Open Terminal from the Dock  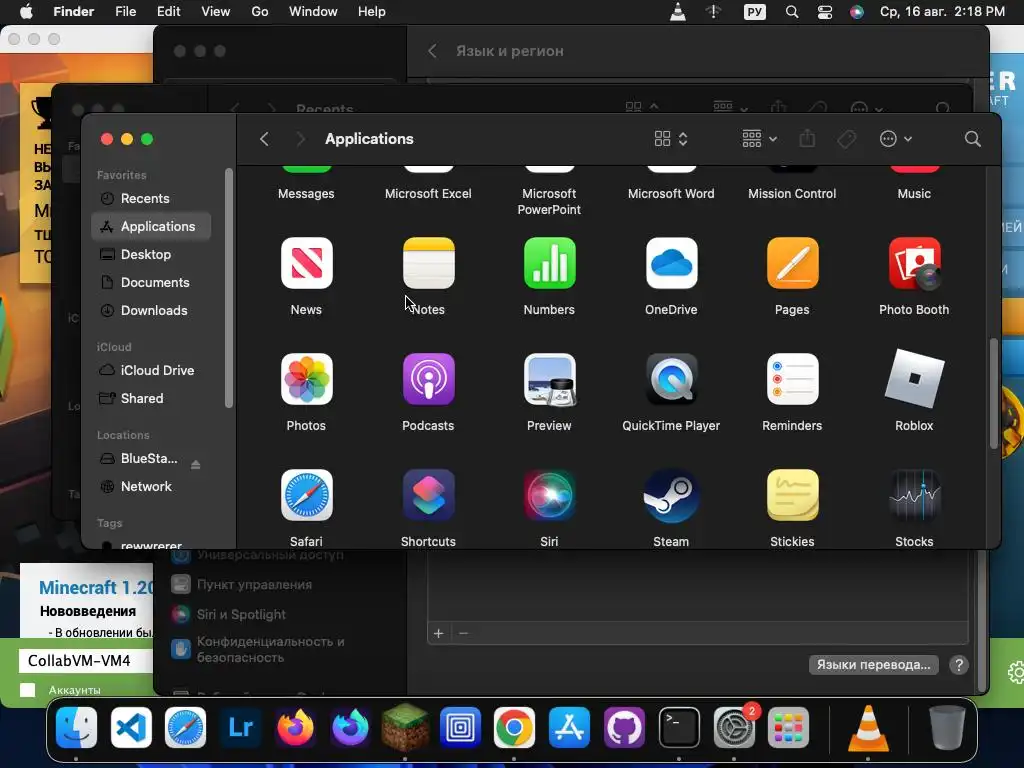point(679,728)
